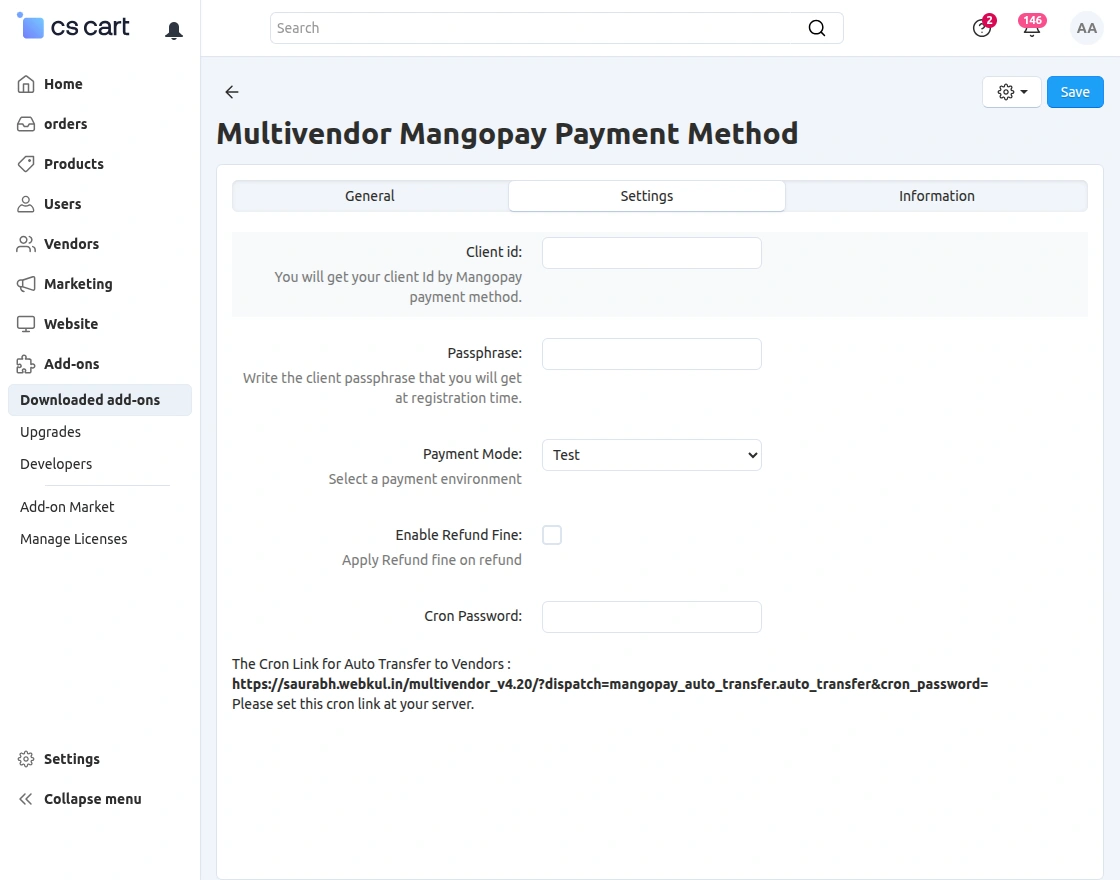Open notifications with badge 146

point(1031,27)
